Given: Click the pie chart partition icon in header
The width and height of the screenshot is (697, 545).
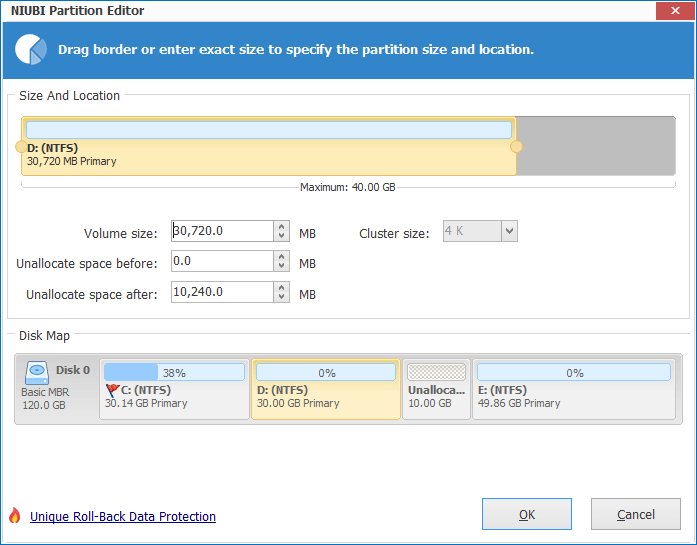Looking at the screenshot, I should [x=31, y=49].
